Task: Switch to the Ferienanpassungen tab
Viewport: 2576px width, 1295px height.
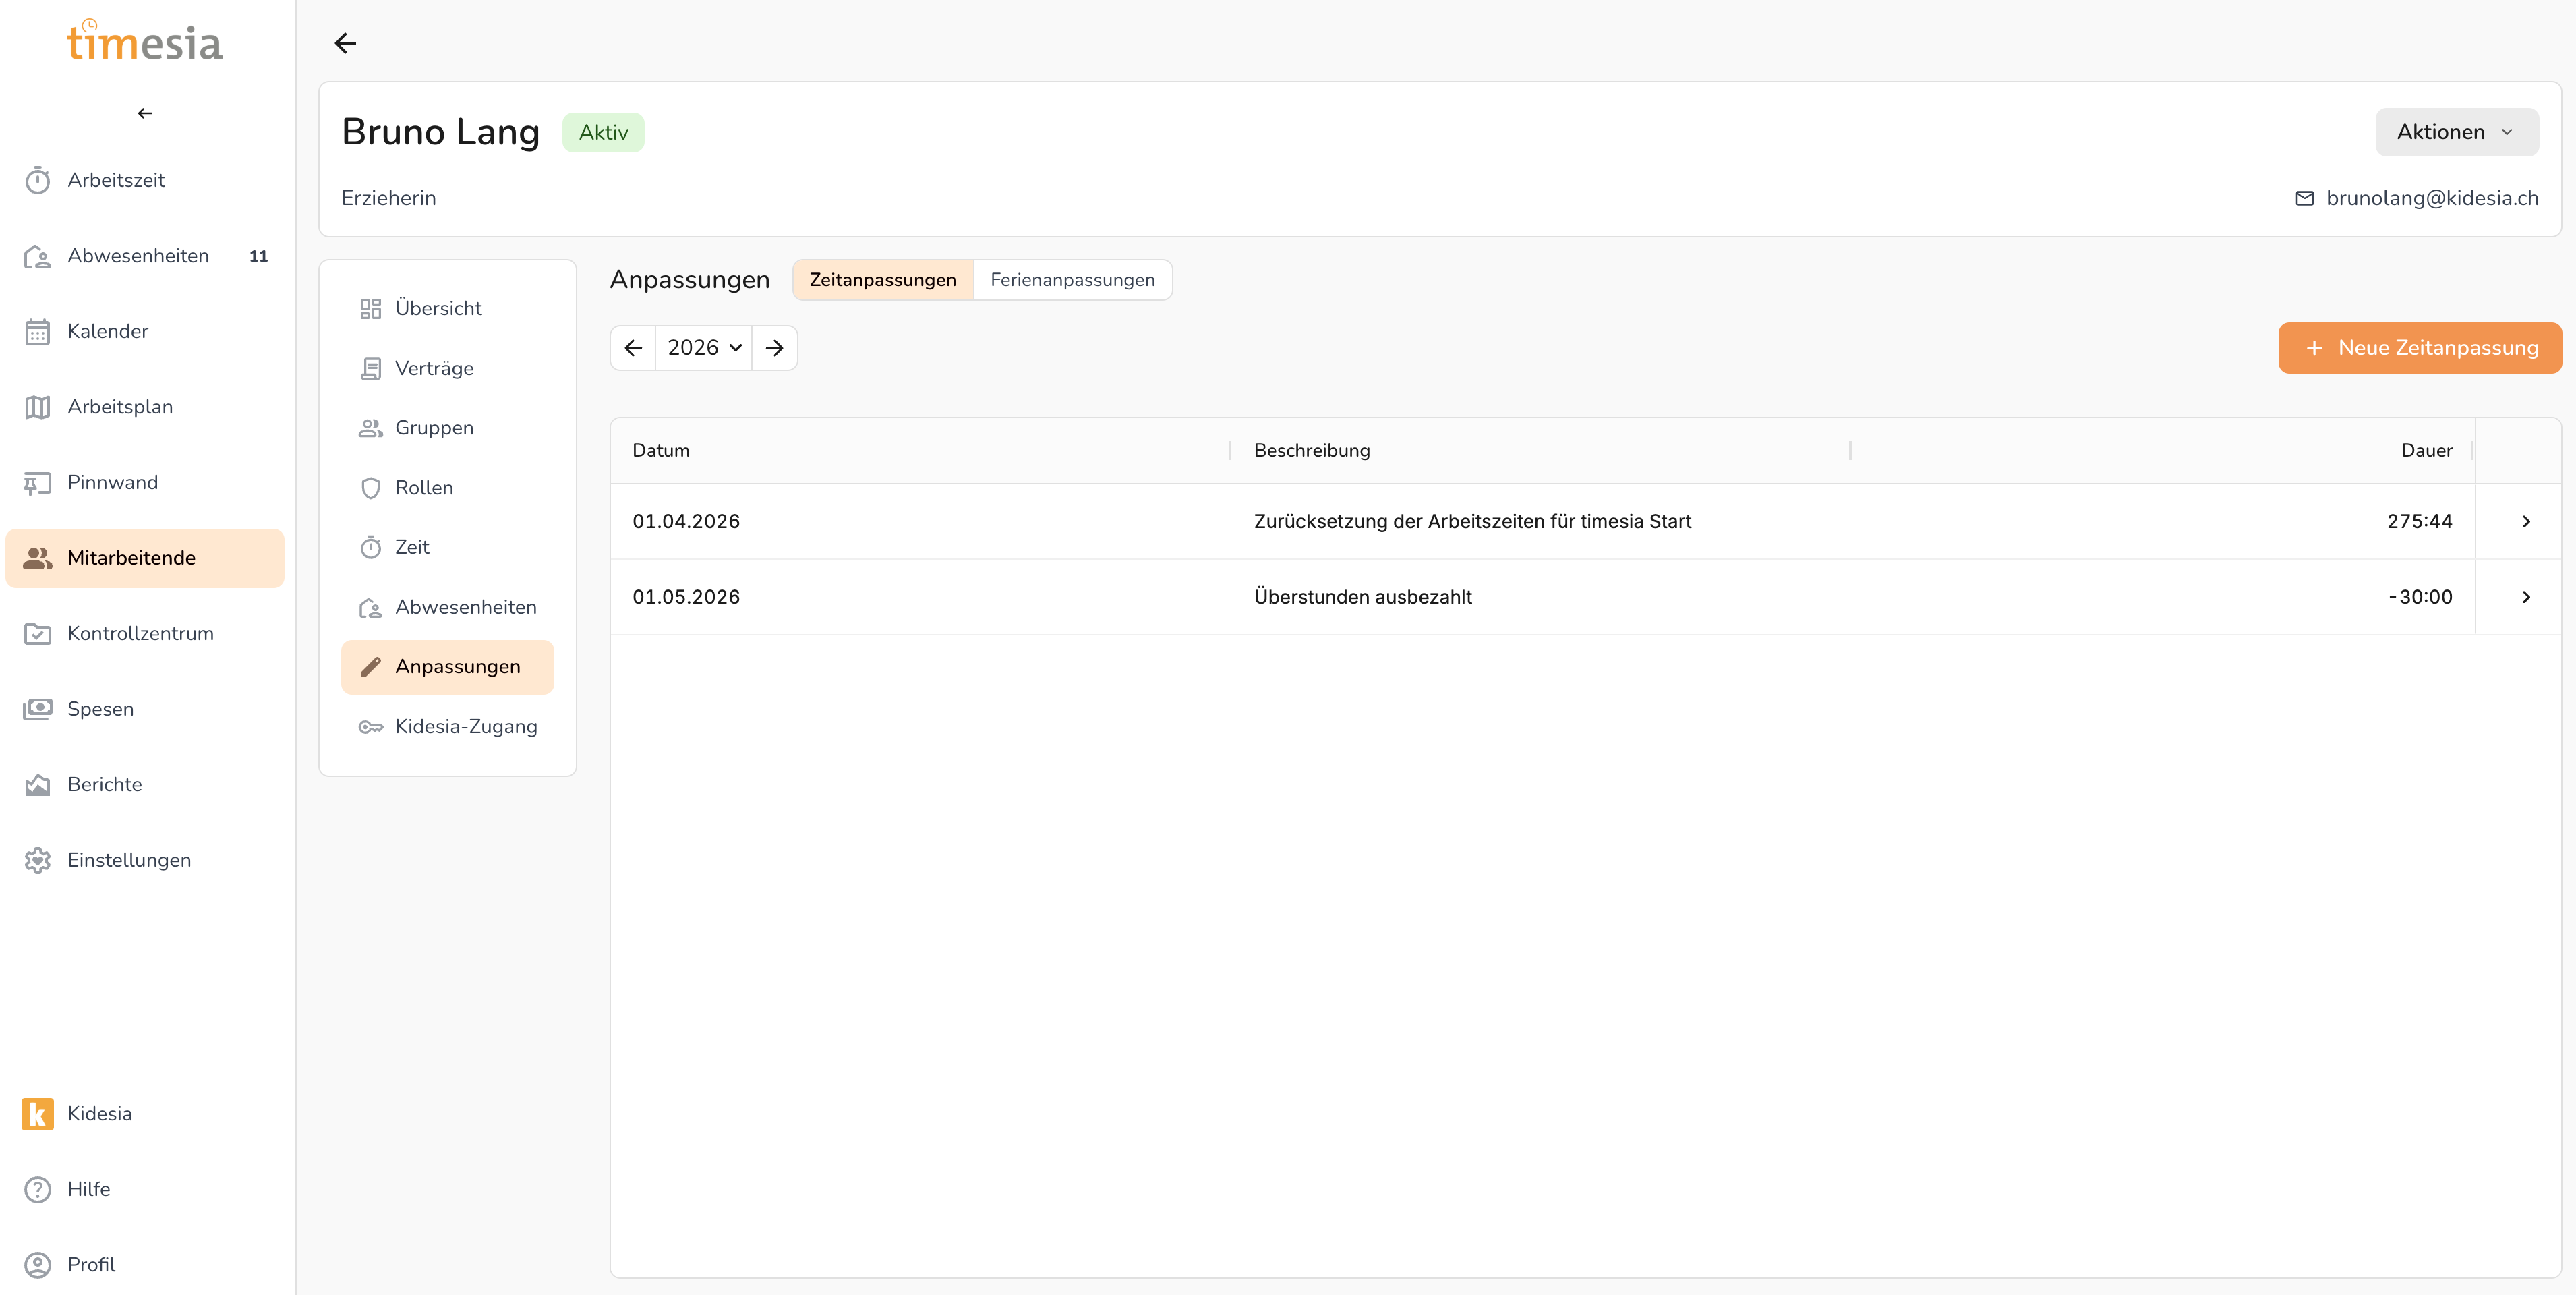Action: coord(1071,280)
